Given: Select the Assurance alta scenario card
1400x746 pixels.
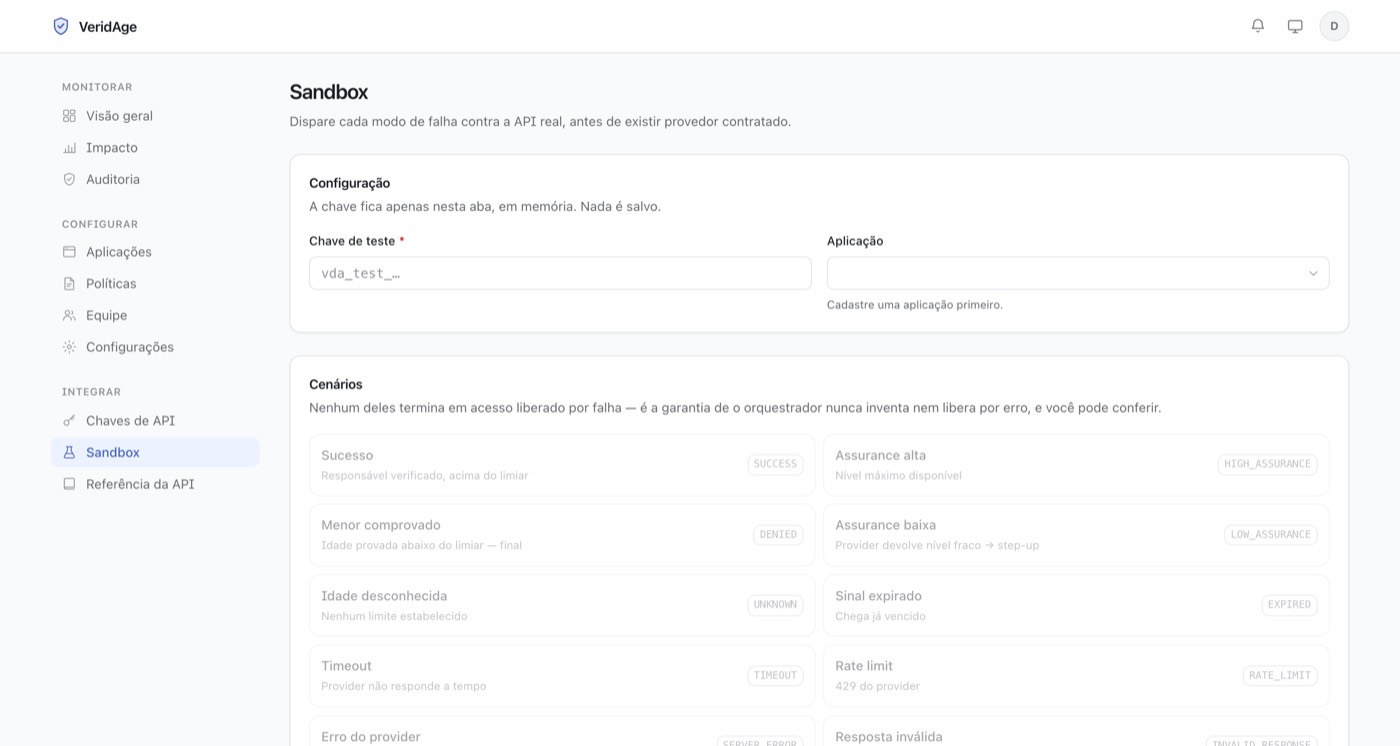Looking at the screenshot, I should [1076, 465].
